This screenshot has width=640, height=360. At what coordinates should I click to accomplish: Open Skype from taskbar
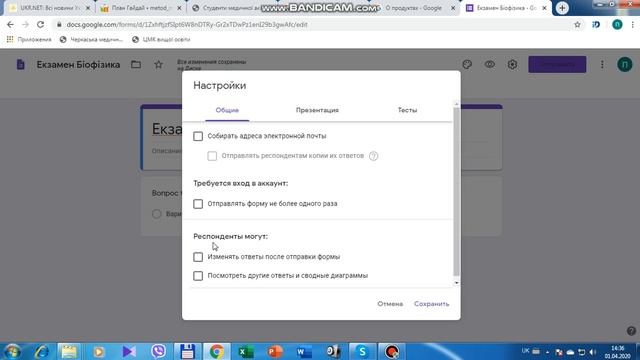(x=362, y=351)
